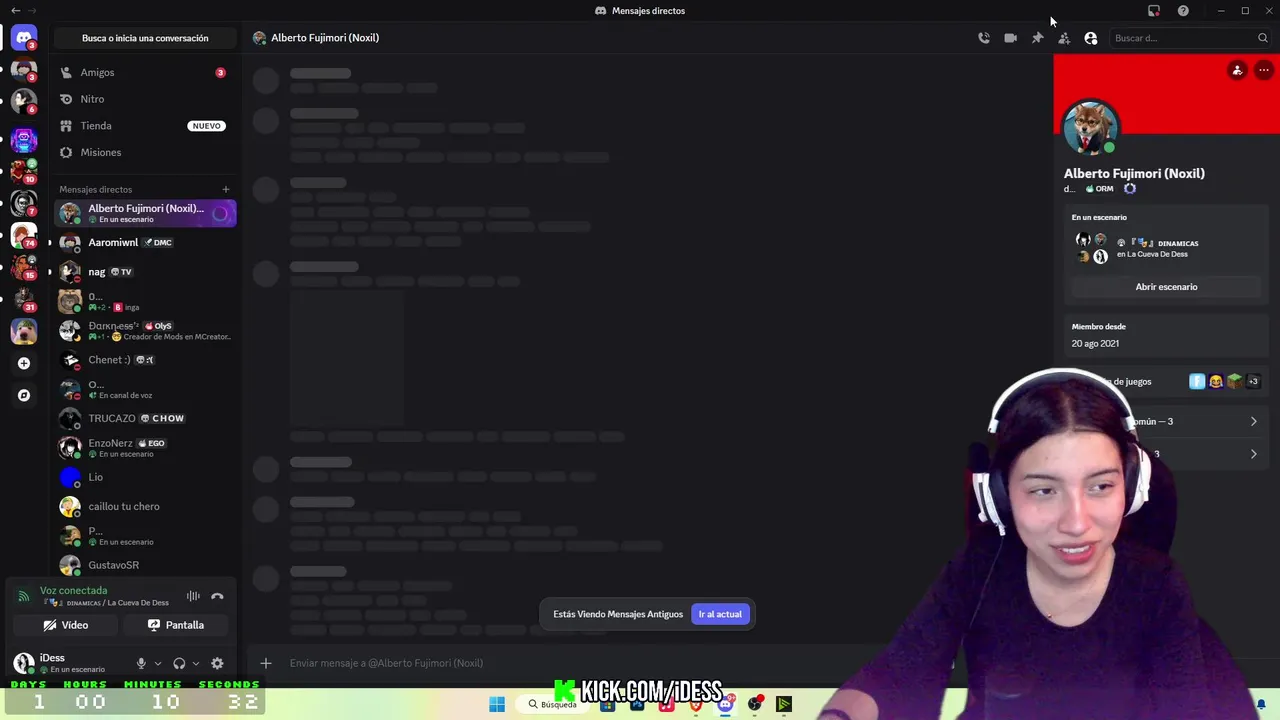Start a video call from the header
Viewport: 1280px width, 720px height.
(x=1010, y=38)
